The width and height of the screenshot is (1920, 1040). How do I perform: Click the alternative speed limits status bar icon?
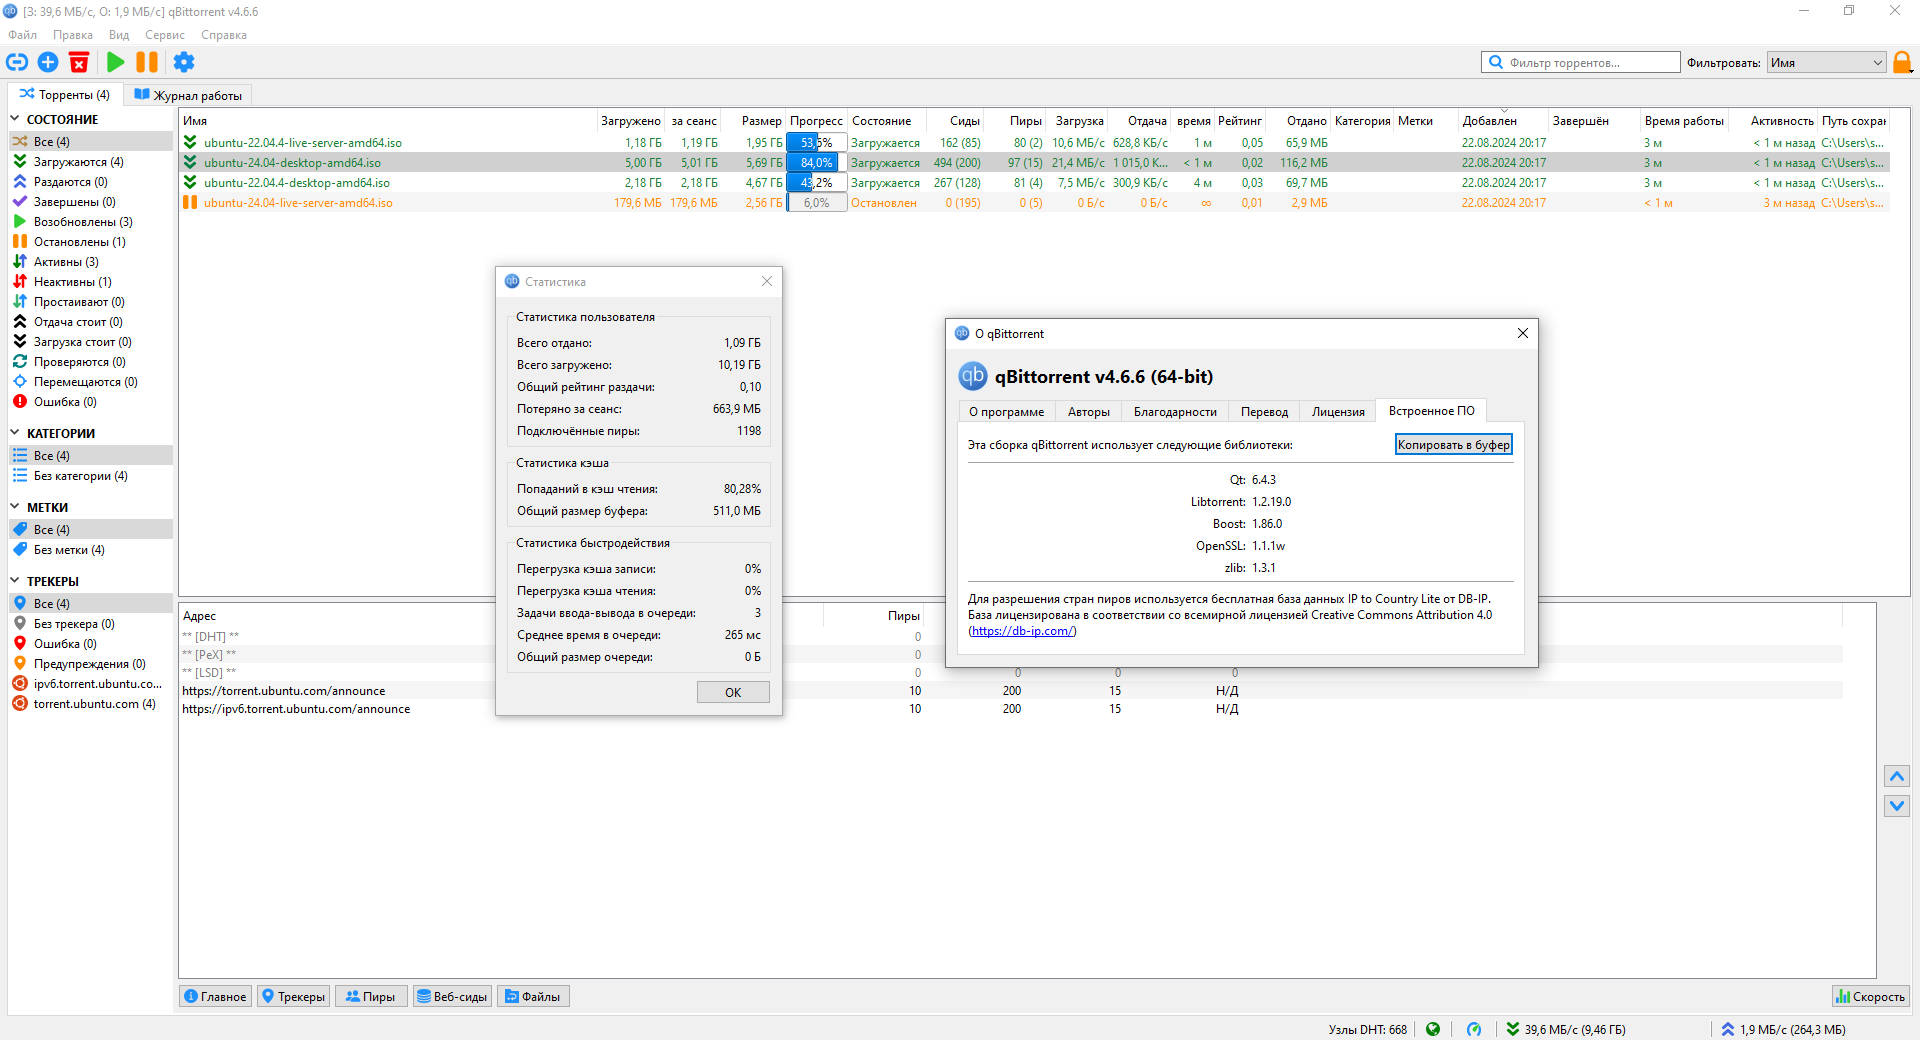coord(1474,1029)
